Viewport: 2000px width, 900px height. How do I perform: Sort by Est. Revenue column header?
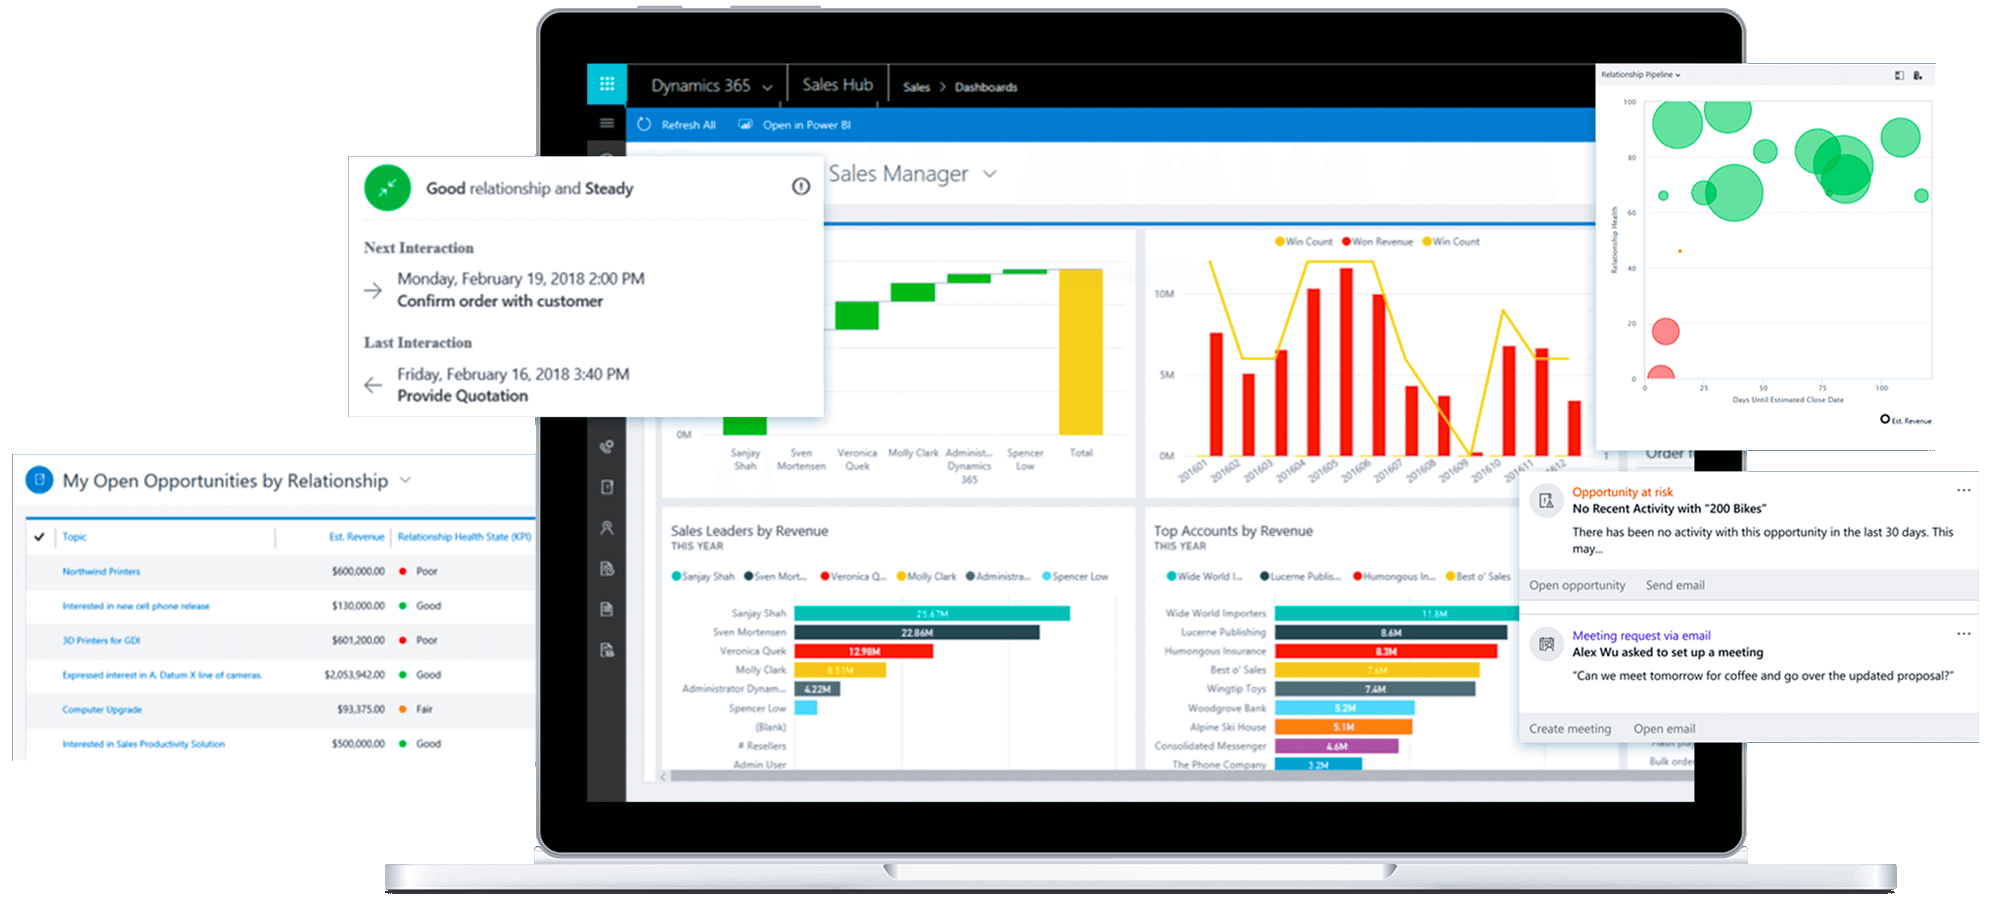pos(357,537)
